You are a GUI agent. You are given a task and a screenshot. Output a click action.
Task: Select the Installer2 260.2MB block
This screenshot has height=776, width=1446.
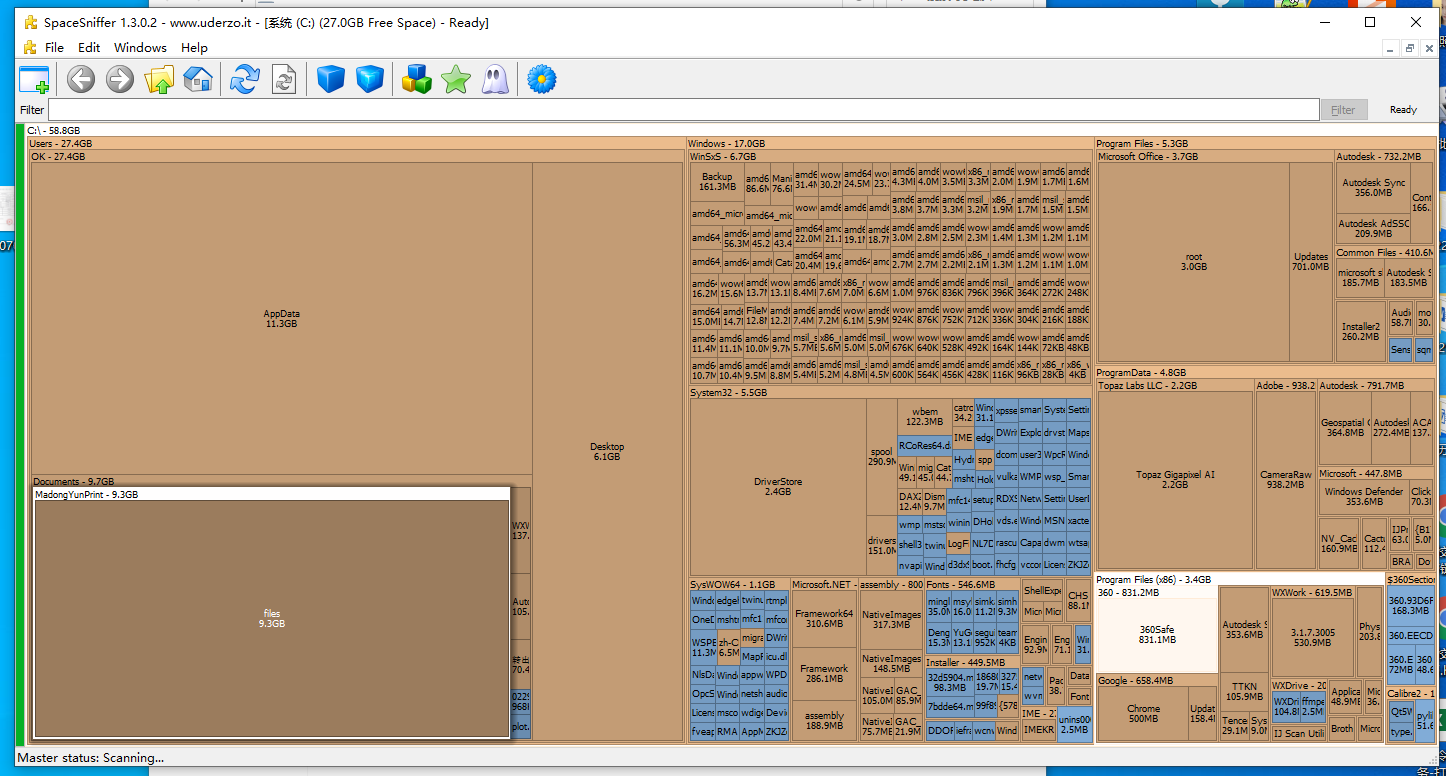point(1360,331)
